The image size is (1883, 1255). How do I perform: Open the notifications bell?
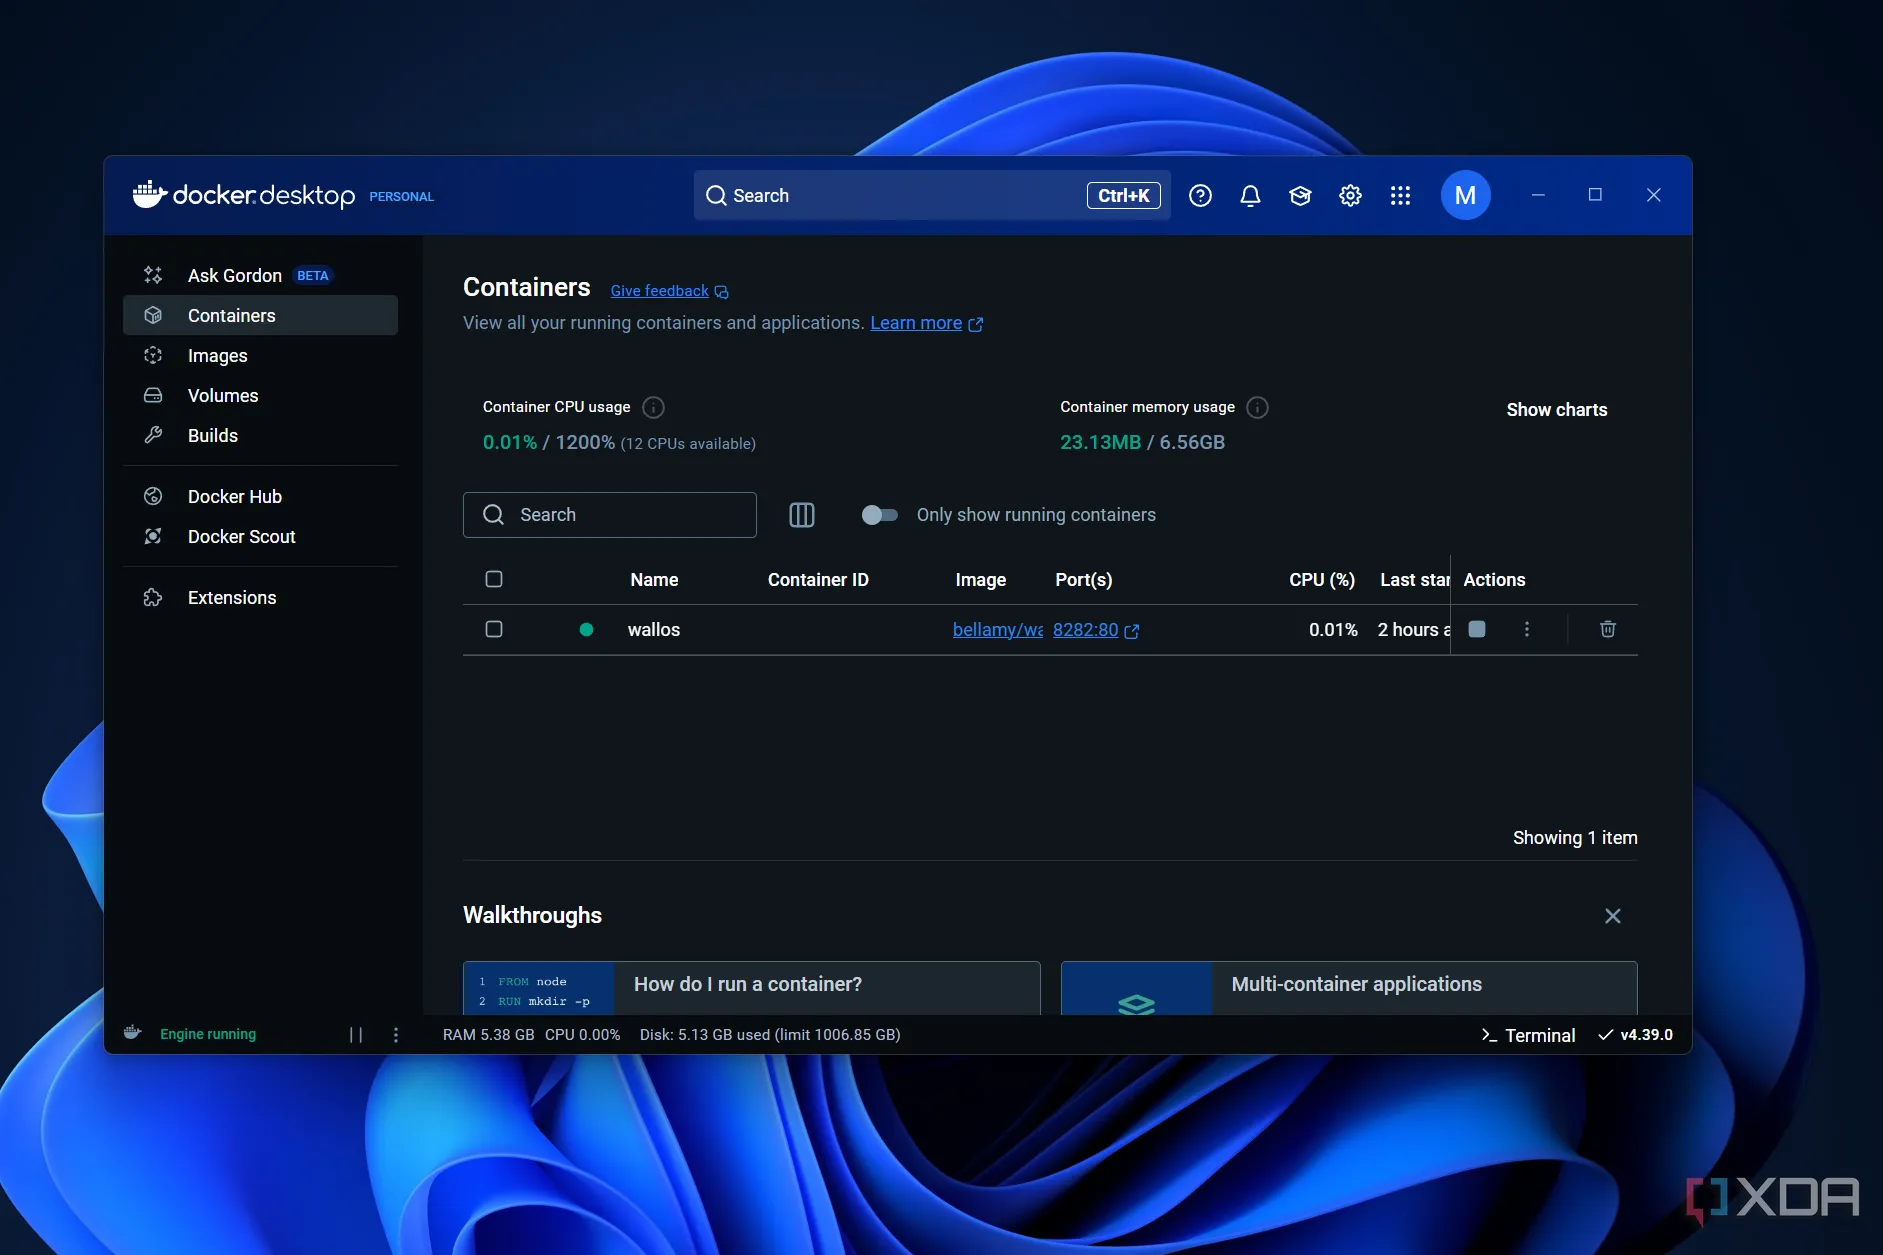pyautogui.click(x=1250, y=196)
